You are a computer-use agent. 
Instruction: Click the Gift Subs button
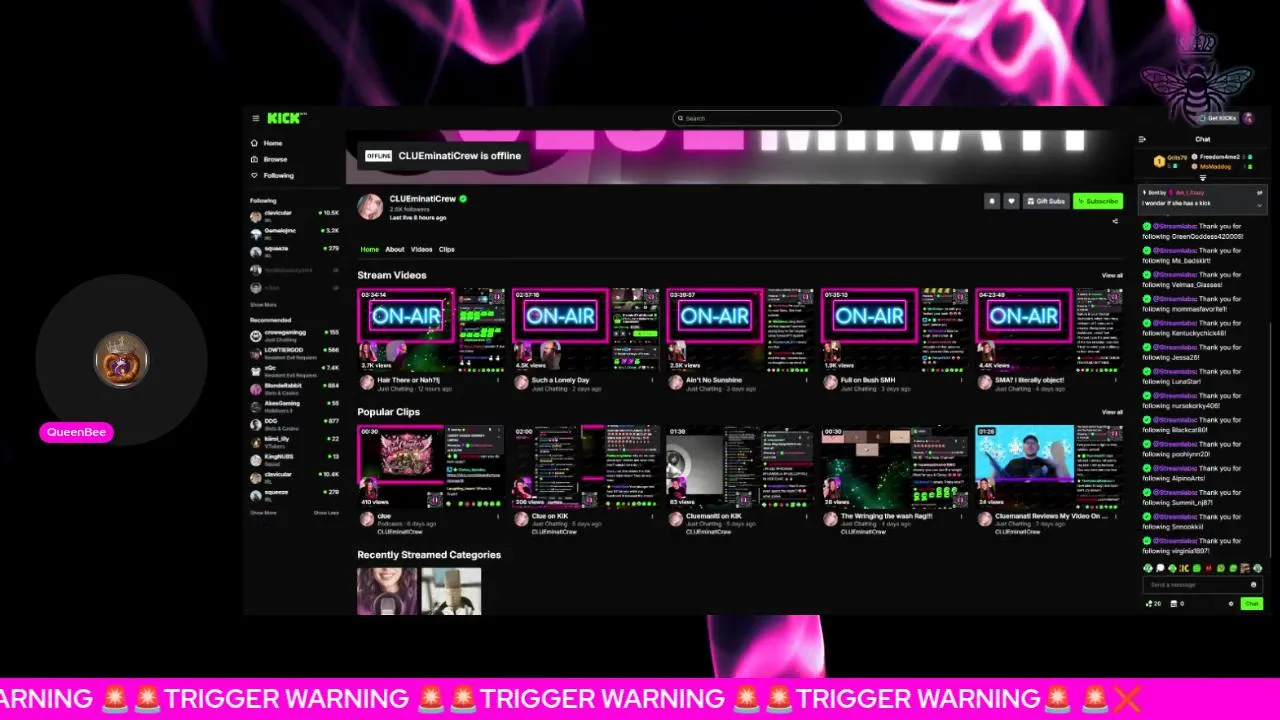1046,201
